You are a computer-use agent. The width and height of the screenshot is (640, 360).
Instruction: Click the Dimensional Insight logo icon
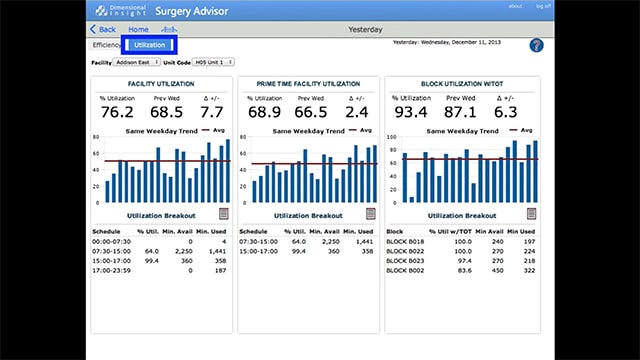[101, 11]
